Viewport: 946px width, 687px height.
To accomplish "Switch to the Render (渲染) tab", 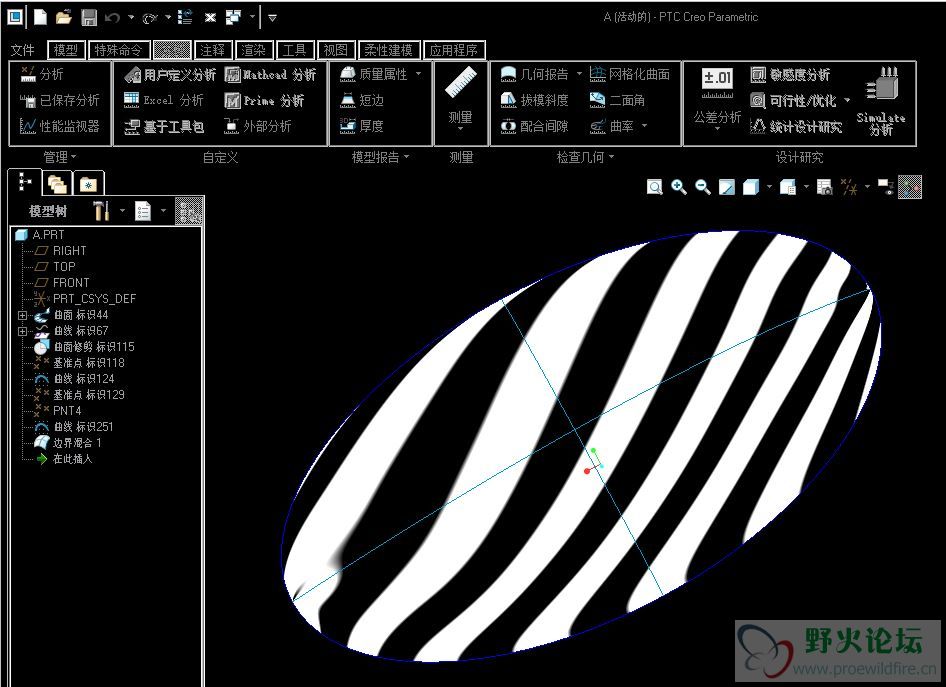I will click(253, 50).
